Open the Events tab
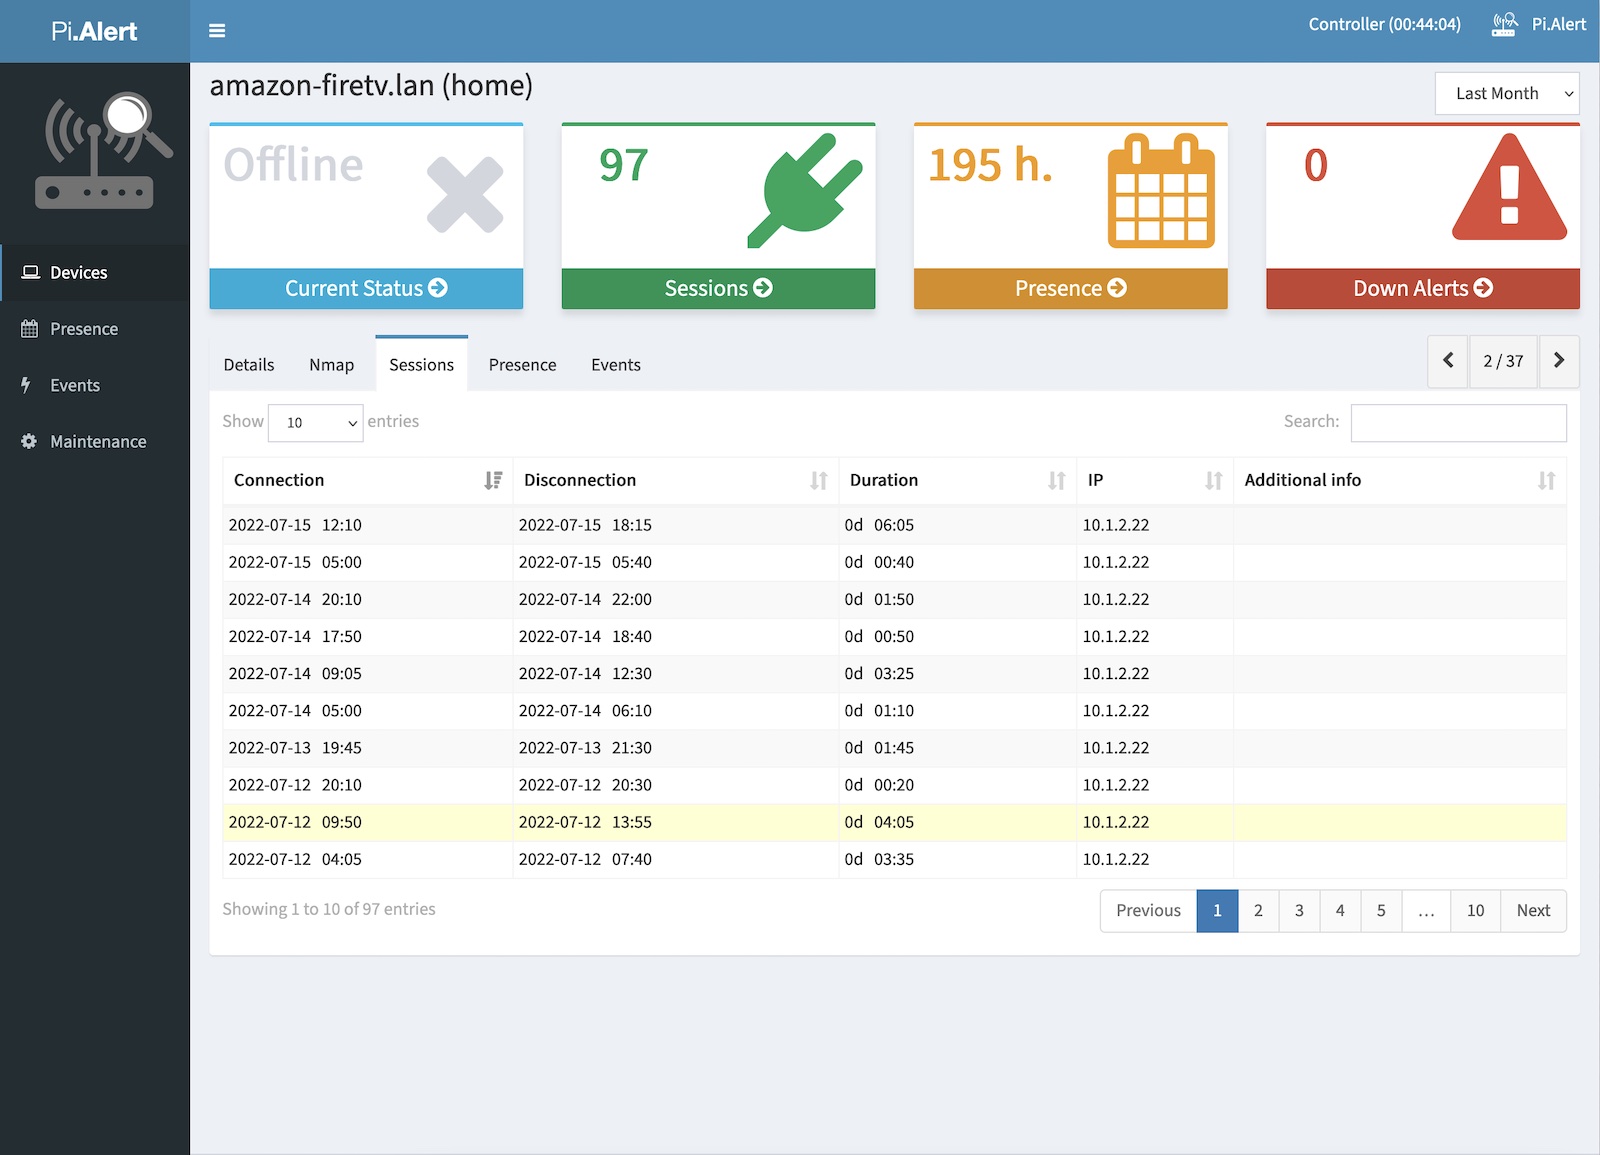The height and width of the screenshot is (1155, 1600). point(615,365)
